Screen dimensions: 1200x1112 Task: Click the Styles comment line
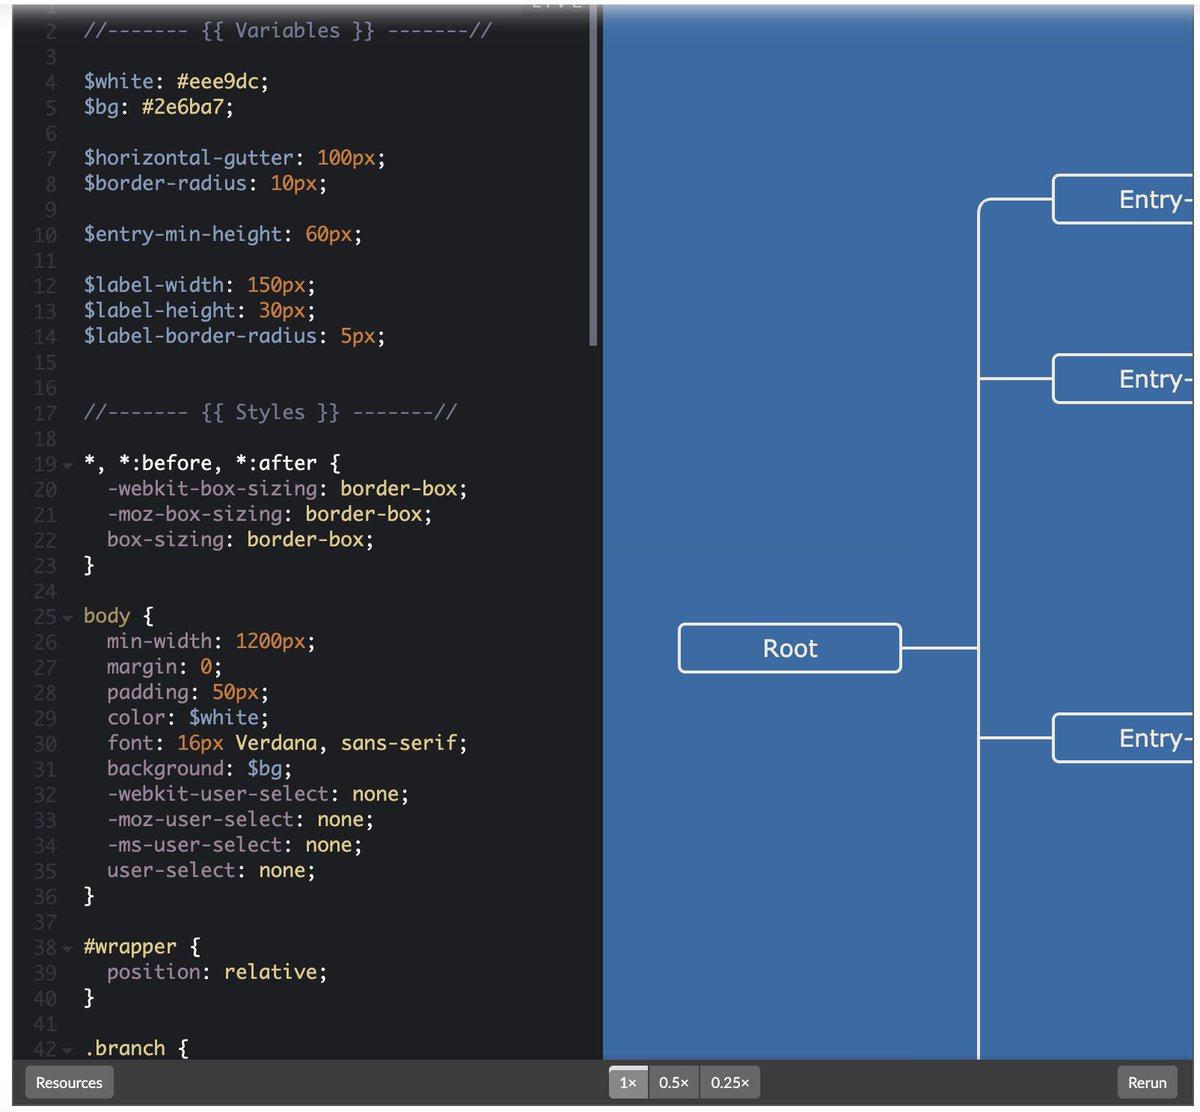pyautogui.click(x=270, y=412)
